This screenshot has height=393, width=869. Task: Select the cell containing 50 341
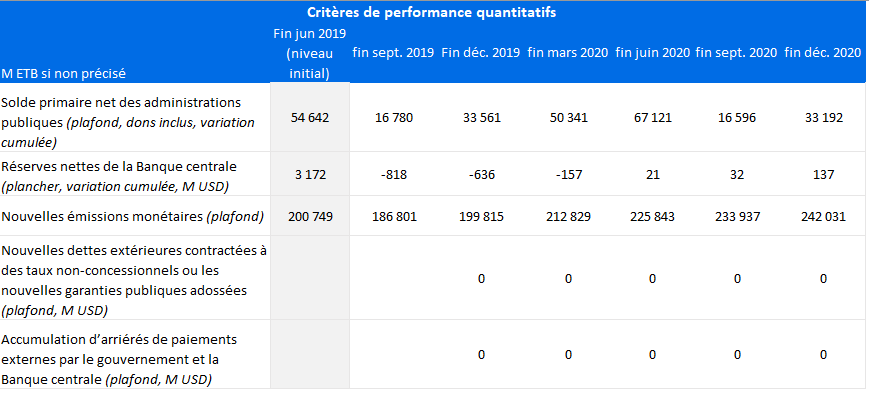click(568, 118)
